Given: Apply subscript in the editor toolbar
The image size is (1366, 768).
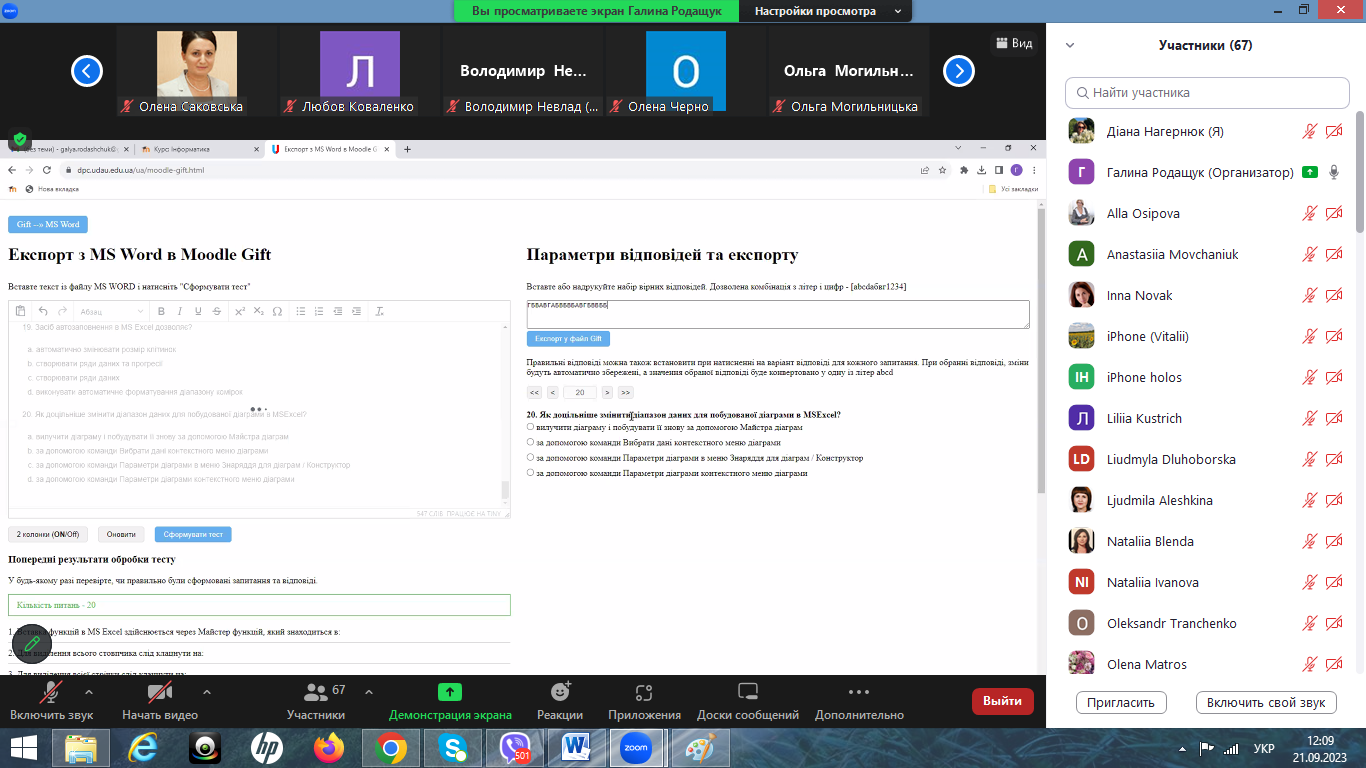Looking at the screenshot, I should click(259, 312).
